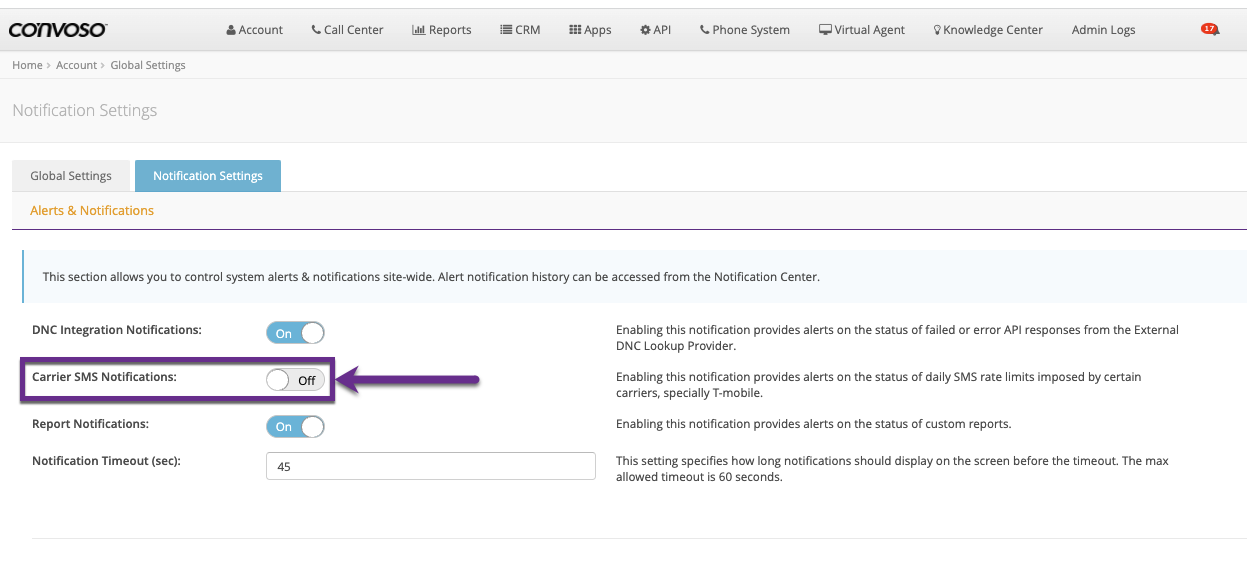This screenshot has width=1247, height=583.
Task: Click the Knowledge Center lightbulb icon
Action: tap(937, 30)
